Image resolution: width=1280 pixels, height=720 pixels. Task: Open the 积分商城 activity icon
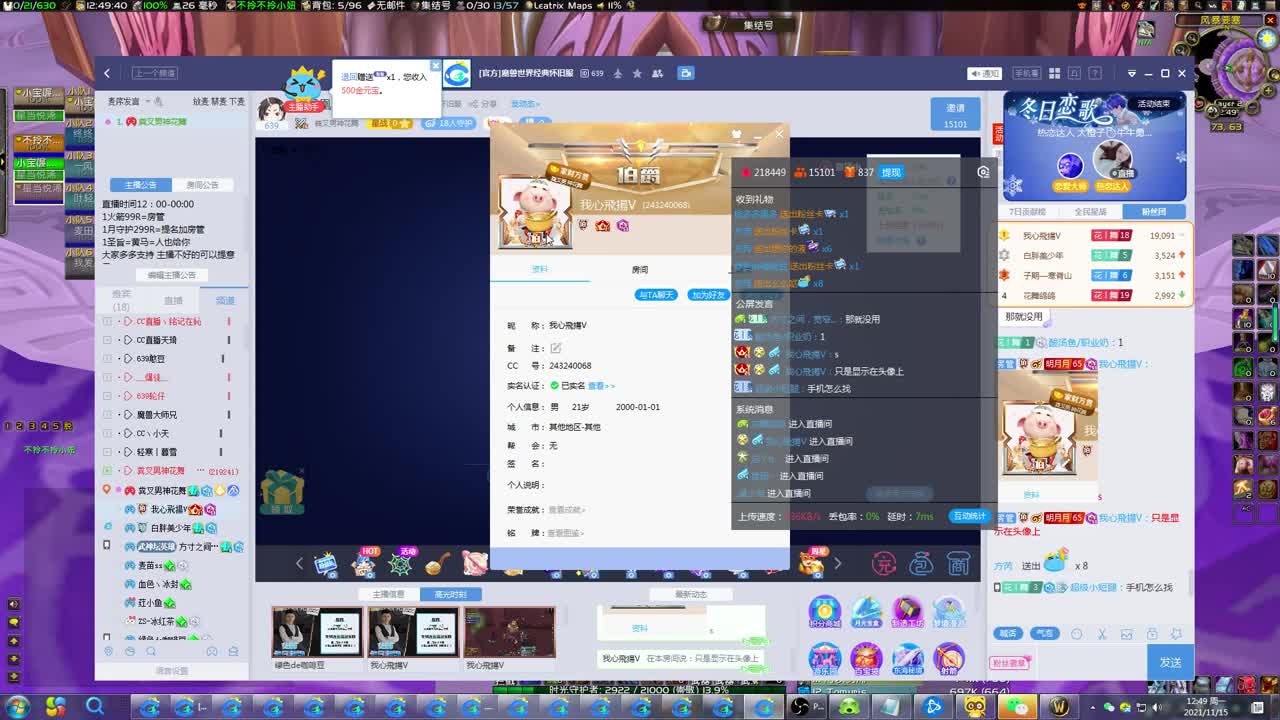click(825, 611)
